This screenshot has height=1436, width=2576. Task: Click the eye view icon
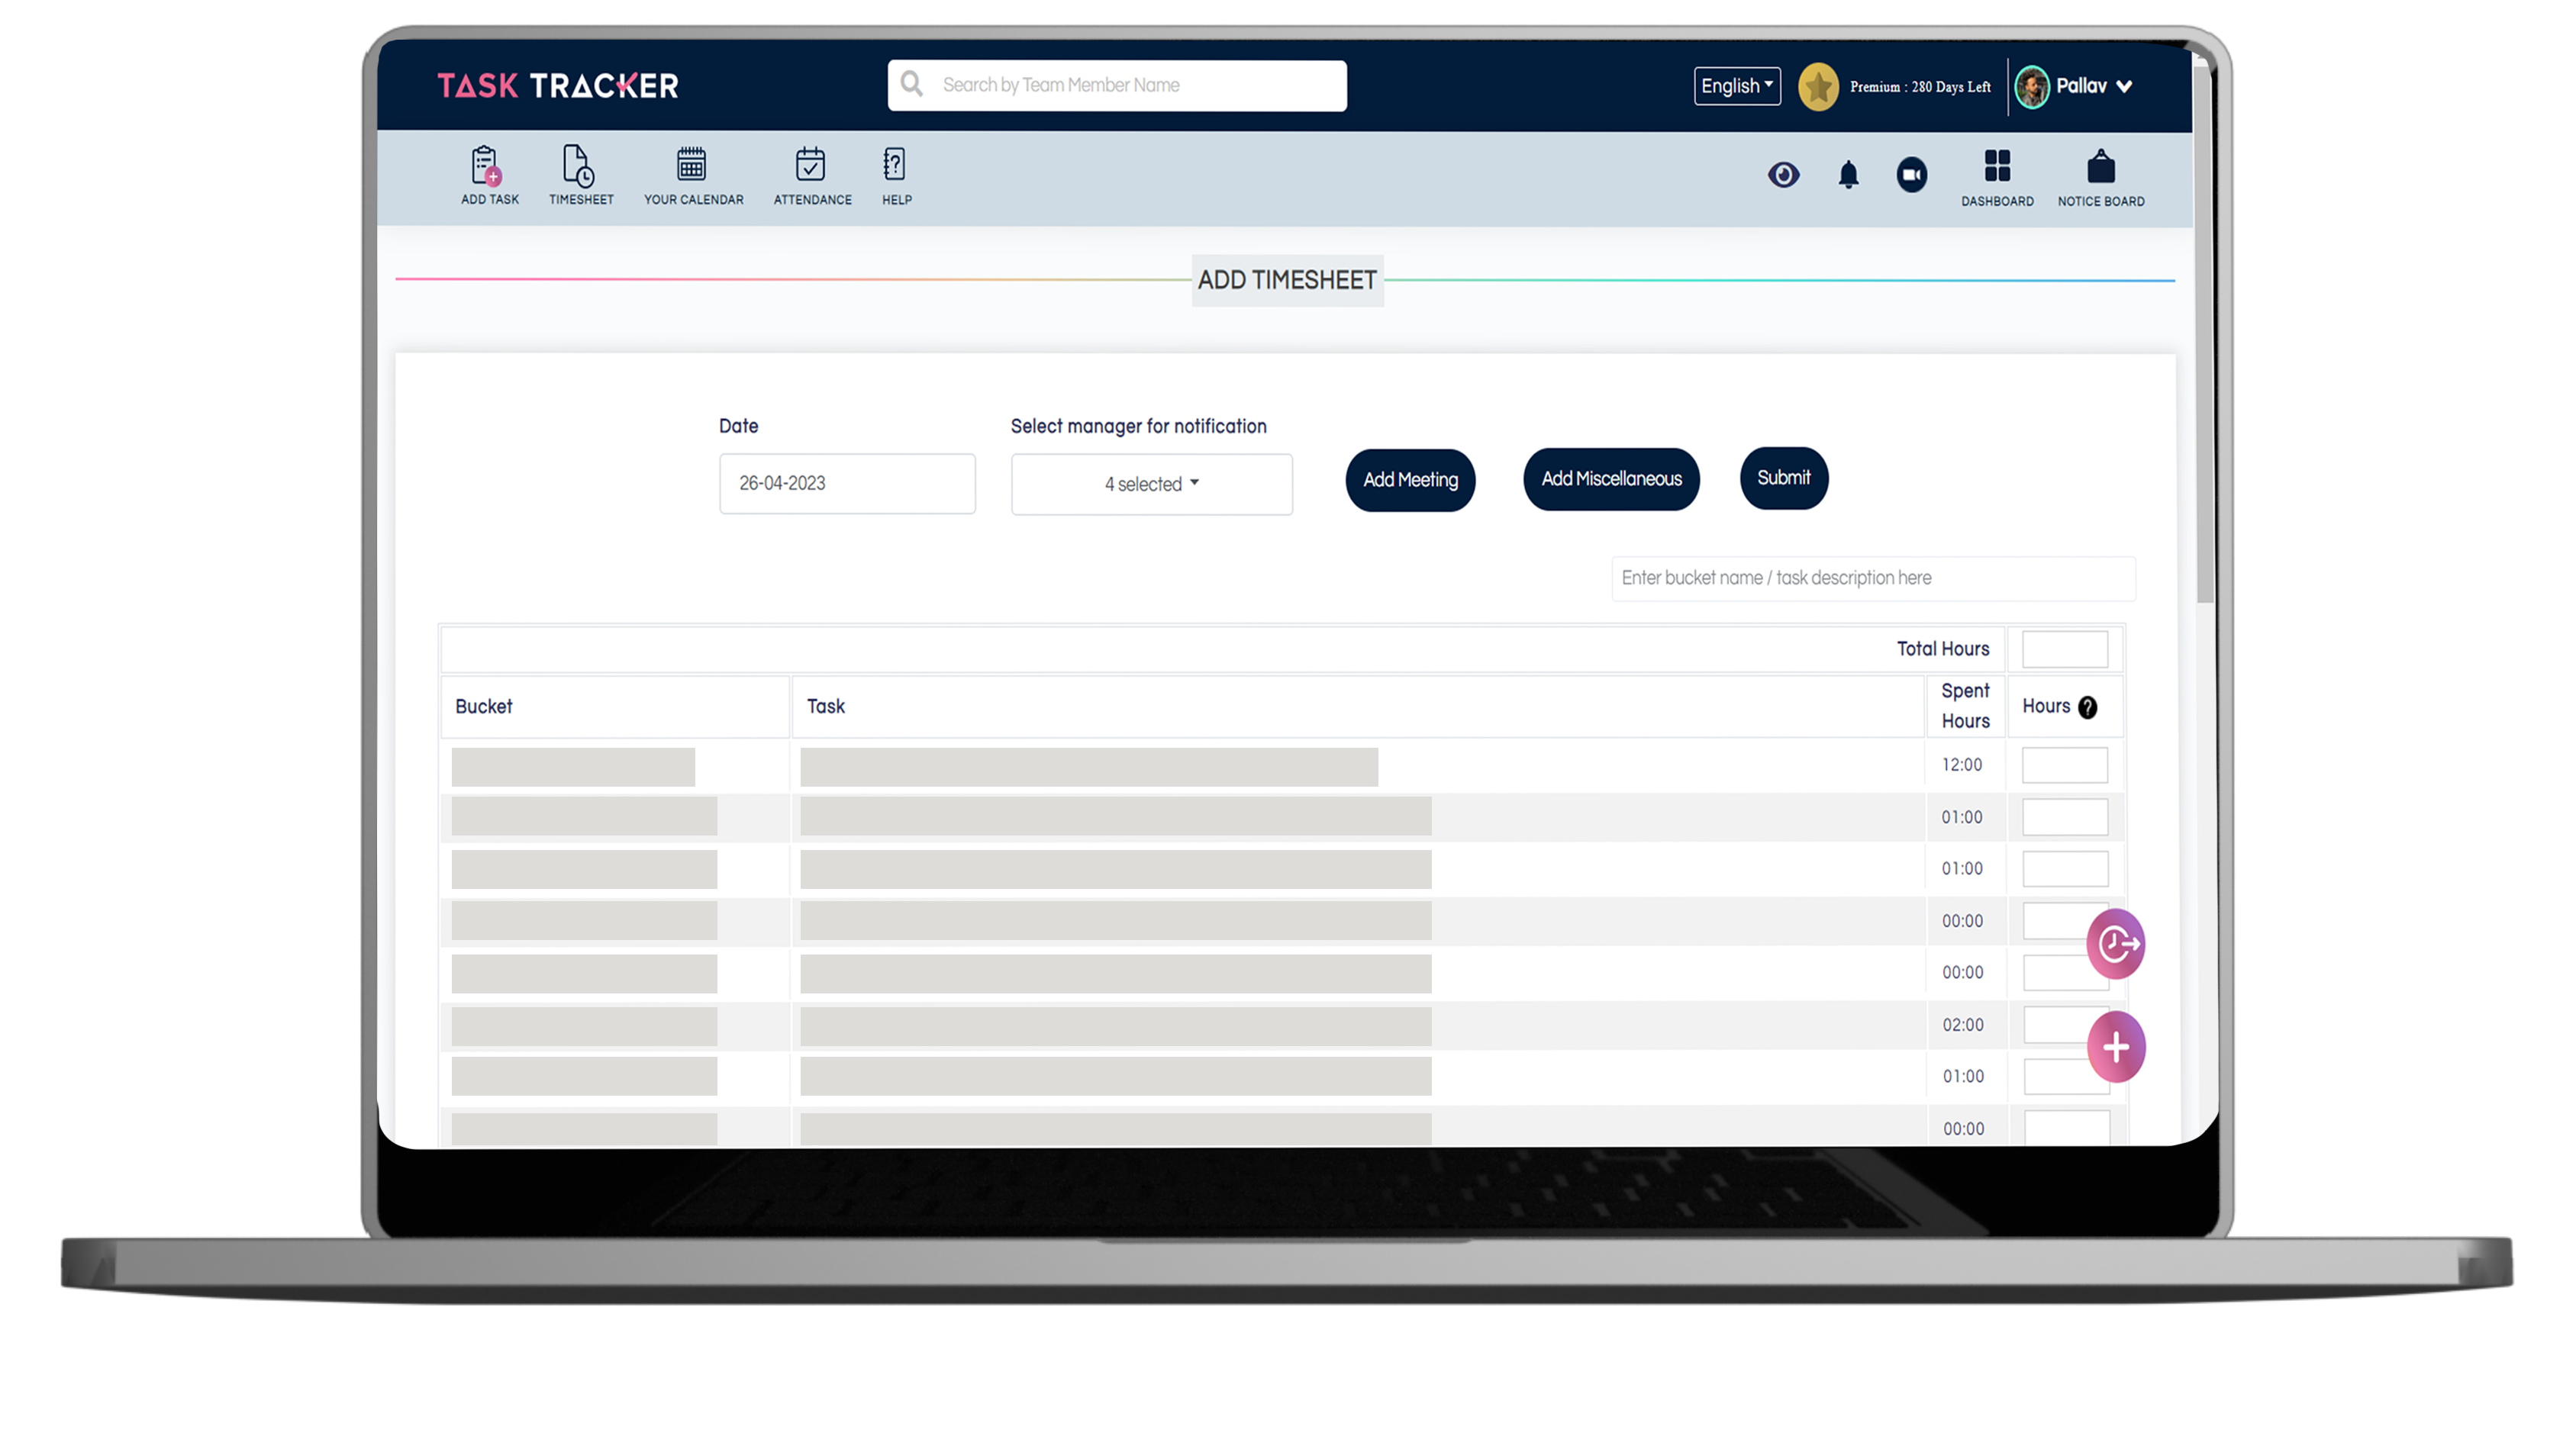click(x=1784, y=175)
